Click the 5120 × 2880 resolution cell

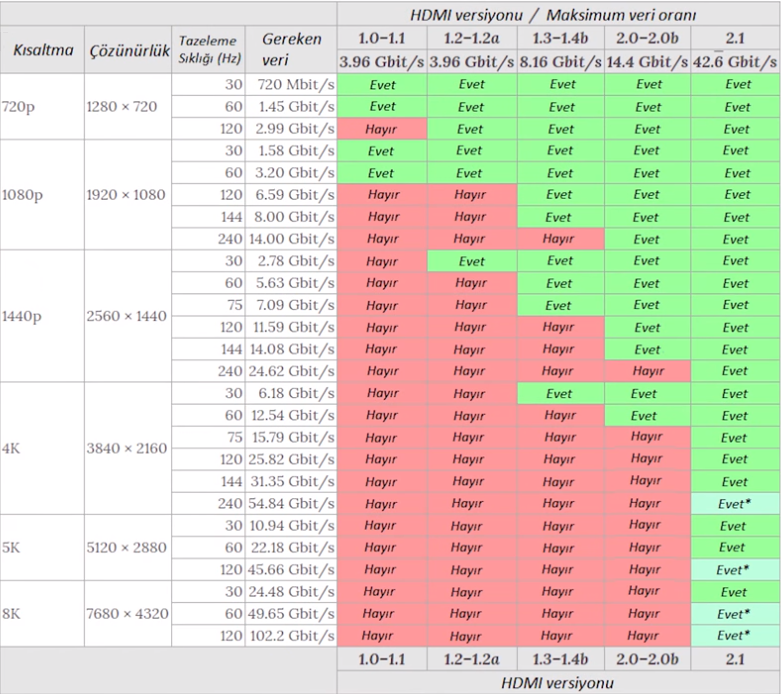(x=128, y=548)
